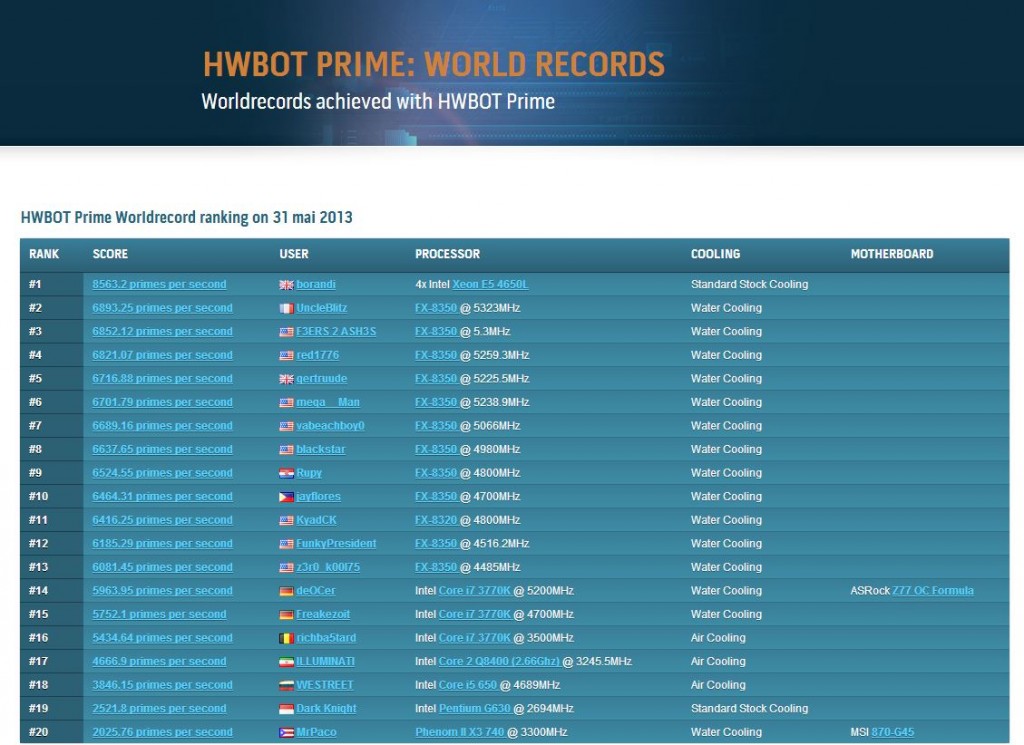The image size is (1024, 745).
Task: Click the SCORE column header
Action: click(x=110, y=254)
